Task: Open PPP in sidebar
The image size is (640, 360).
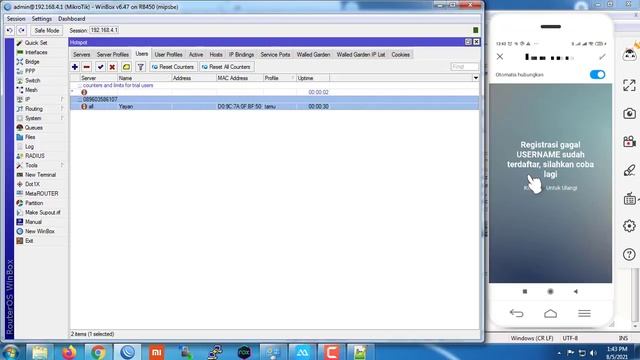Action: coord(30,71)
